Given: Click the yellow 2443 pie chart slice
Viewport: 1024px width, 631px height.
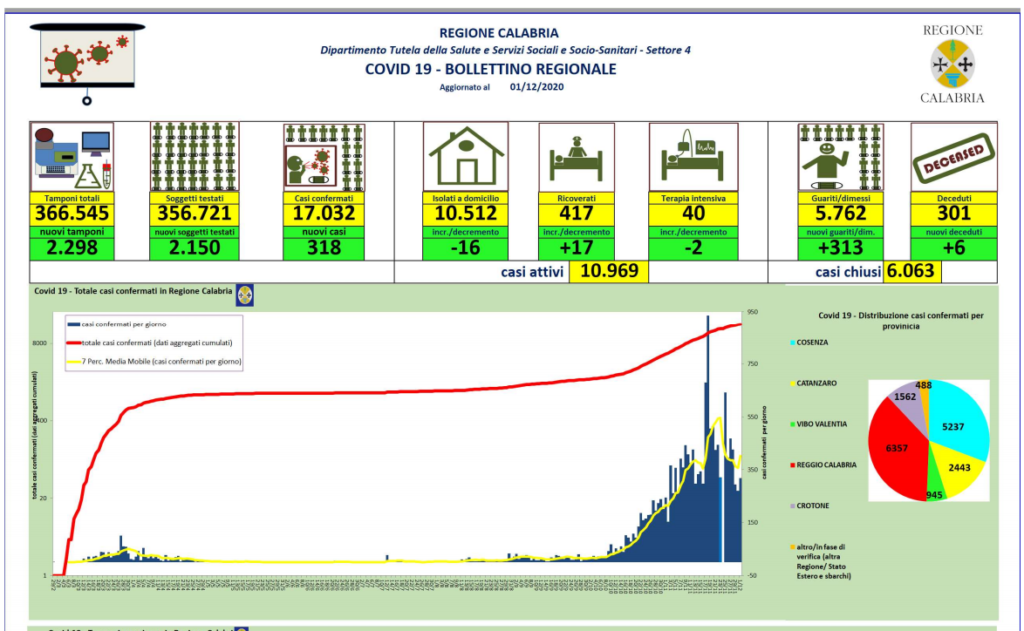Looking at the screenshot, I should [x=960, y=468].
